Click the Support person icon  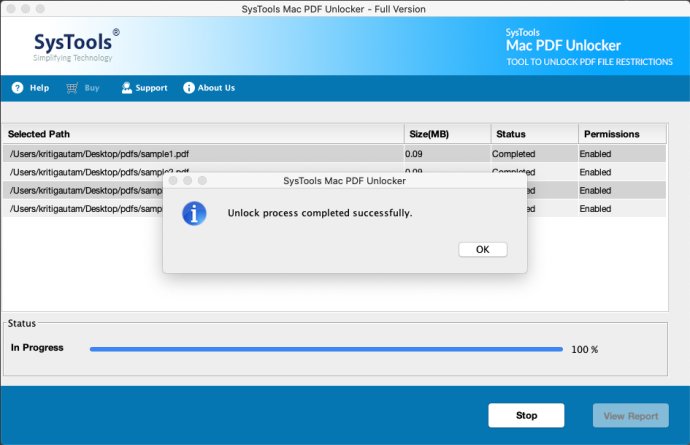(127, 88)
